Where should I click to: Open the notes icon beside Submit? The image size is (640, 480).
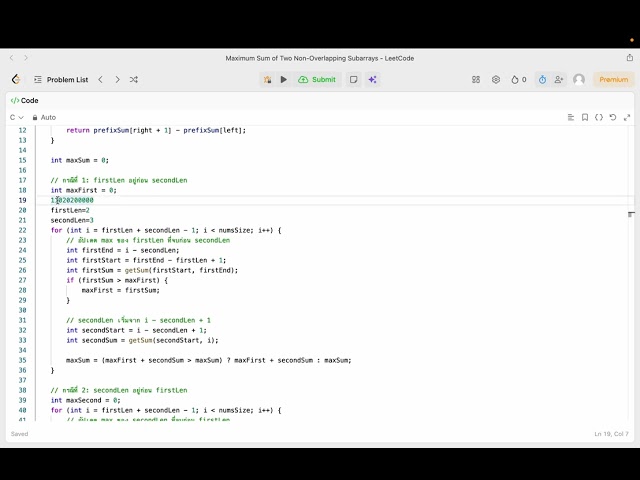[353, 80]
